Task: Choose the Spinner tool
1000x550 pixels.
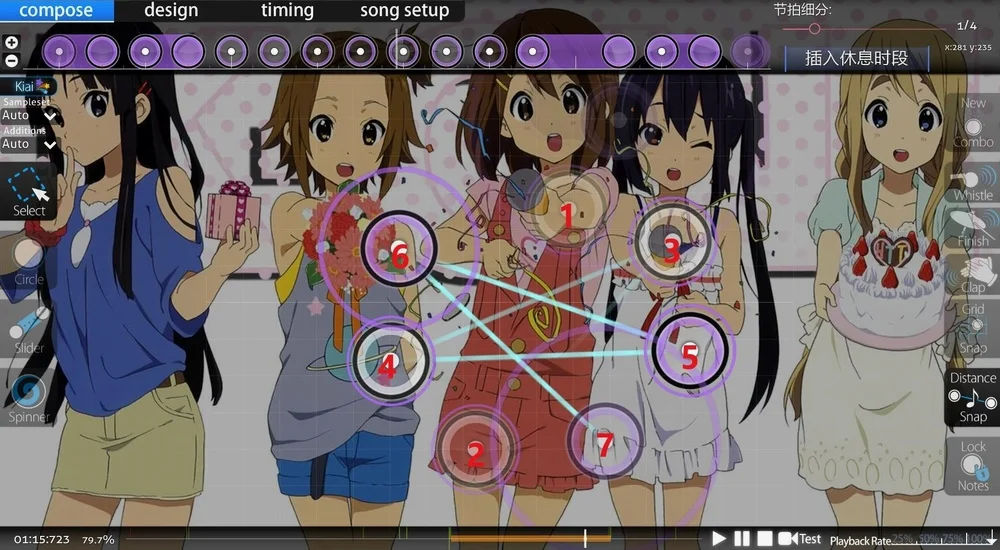Action: pyautogui.click(x=29, y=399)
